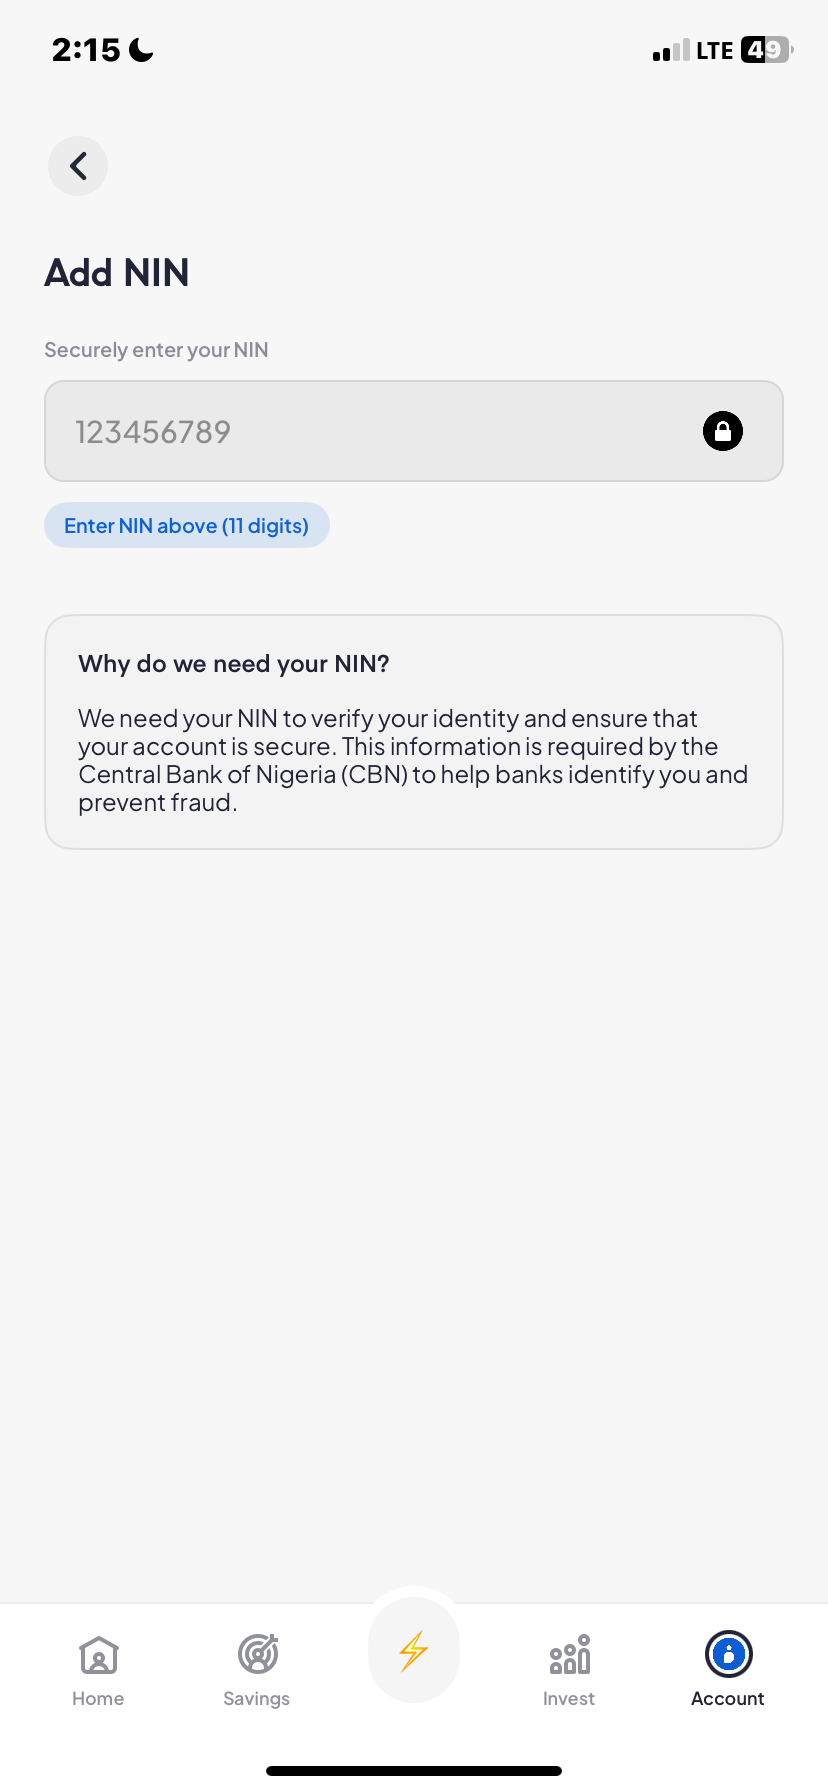Screen dimensions: 828x1792
Task: Tap the cellular signal bars icon
Action: pyautogui.click(x=671, y=51)
